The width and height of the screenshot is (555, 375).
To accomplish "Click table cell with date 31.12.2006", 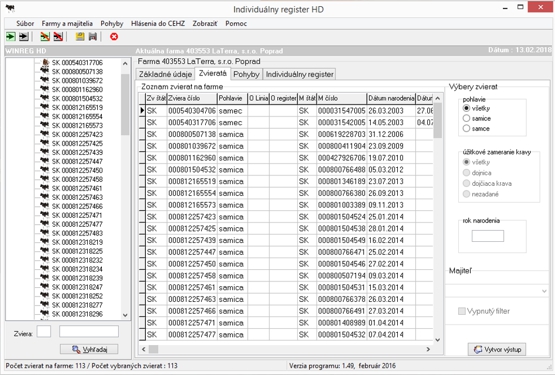I will [391, 134].
